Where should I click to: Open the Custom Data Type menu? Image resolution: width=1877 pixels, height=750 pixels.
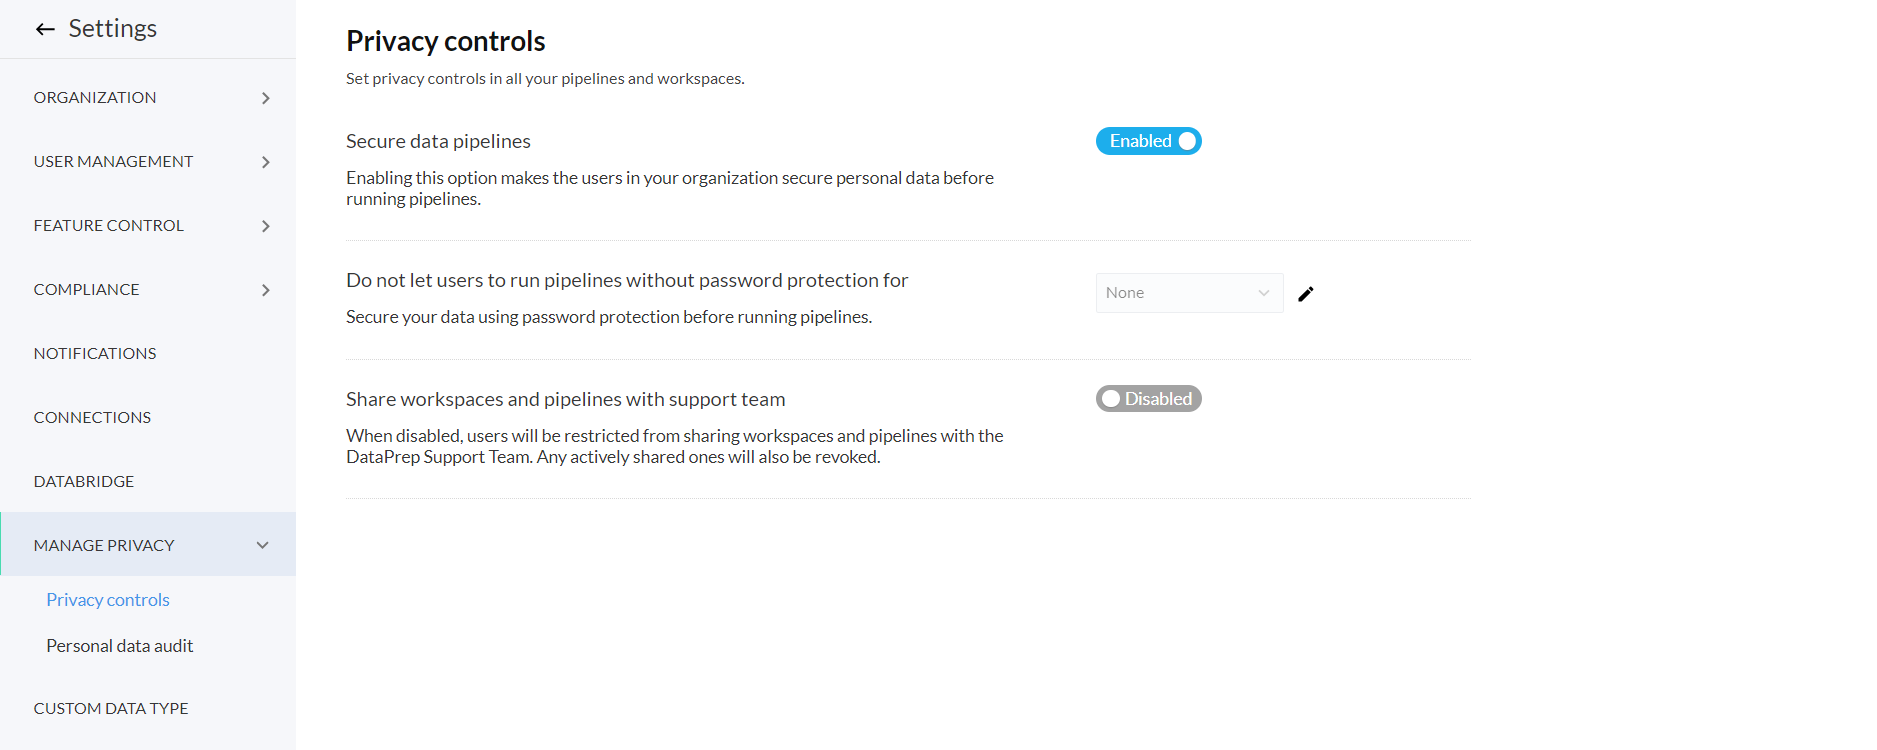(111, 708)
